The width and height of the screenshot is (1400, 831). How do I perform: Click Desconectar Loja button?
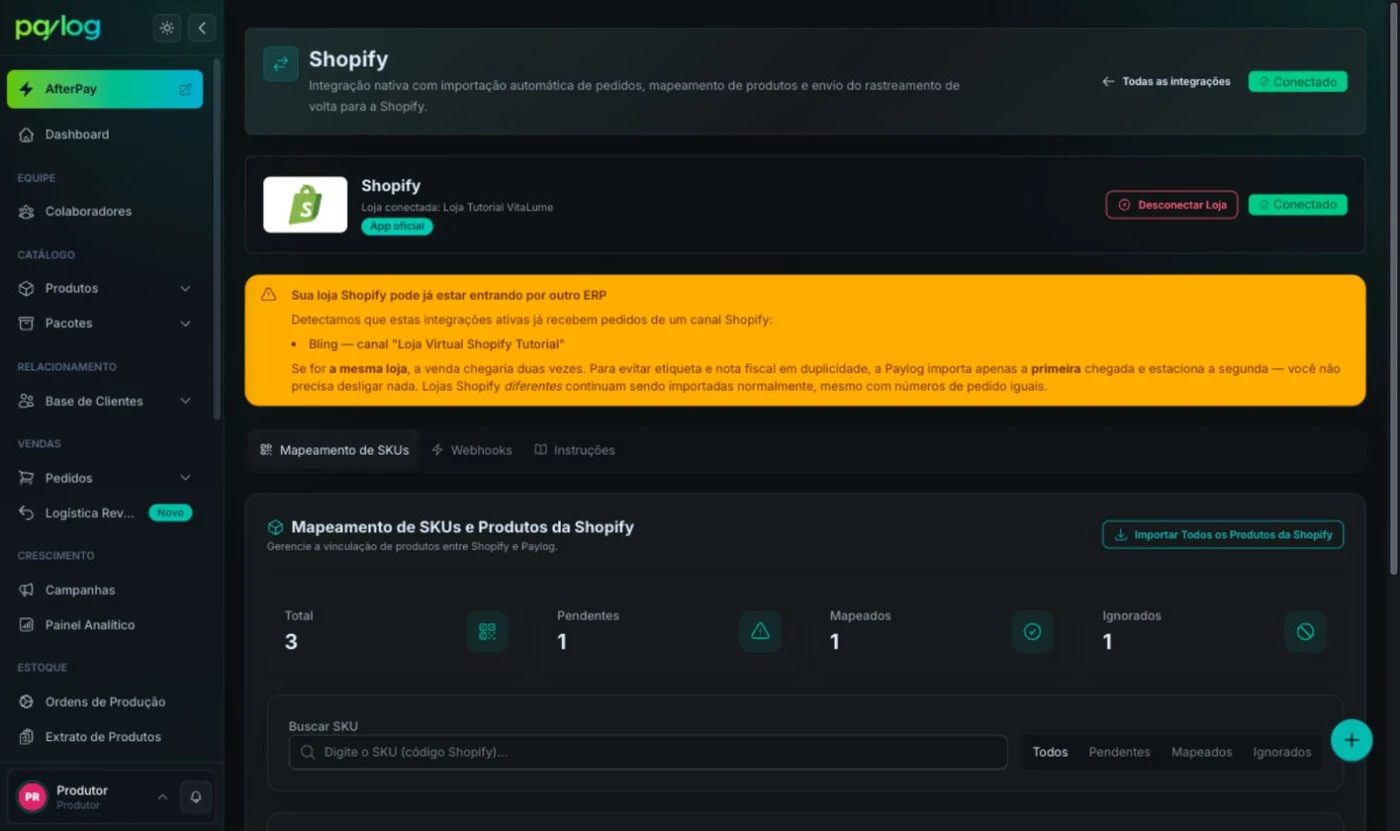pos(1172,205)
